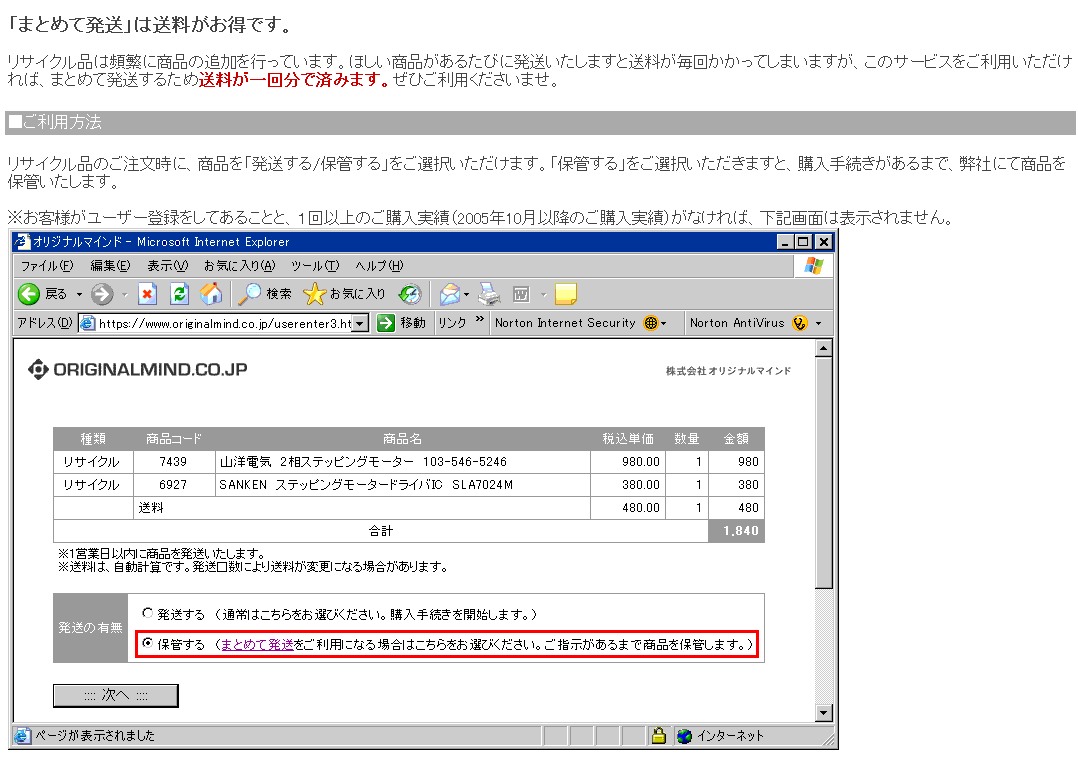The height and width of the screenshot is (762, 1078).
Task: Click the SANKEN ステッピングモータードライバIC product name
Action: coord(366,485)
